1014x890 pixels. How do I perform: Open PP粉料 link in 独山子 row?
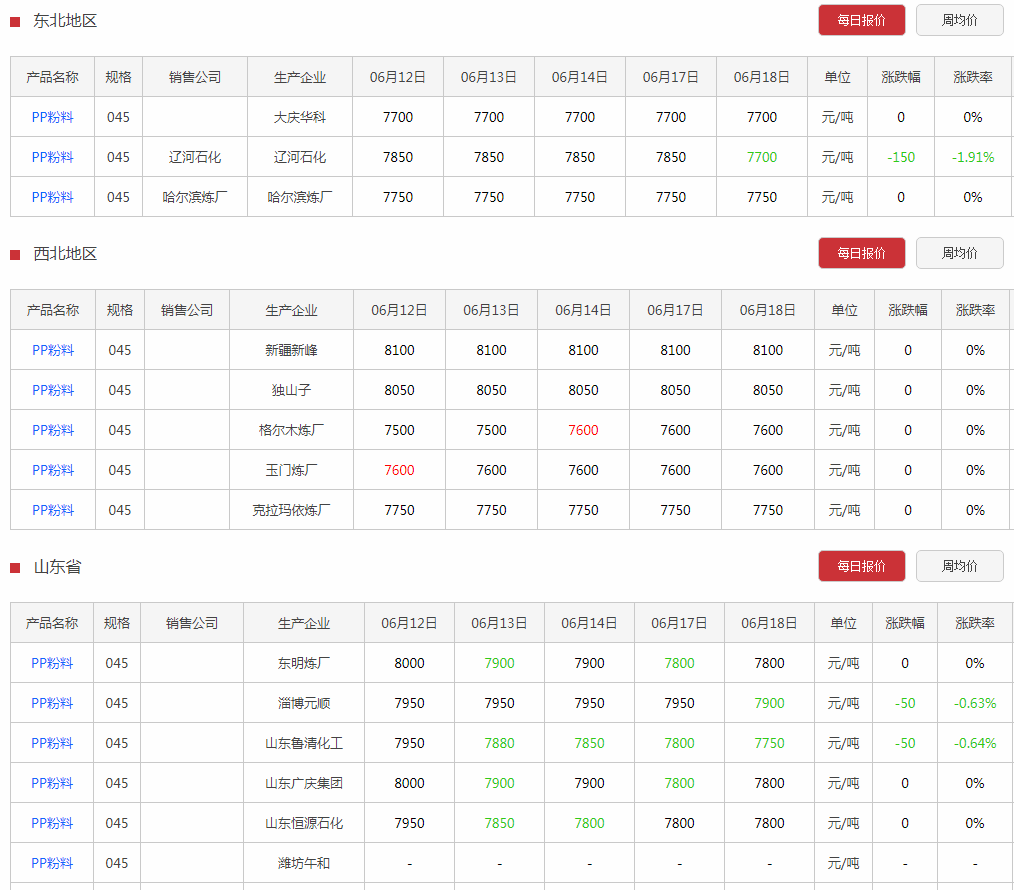53,390
